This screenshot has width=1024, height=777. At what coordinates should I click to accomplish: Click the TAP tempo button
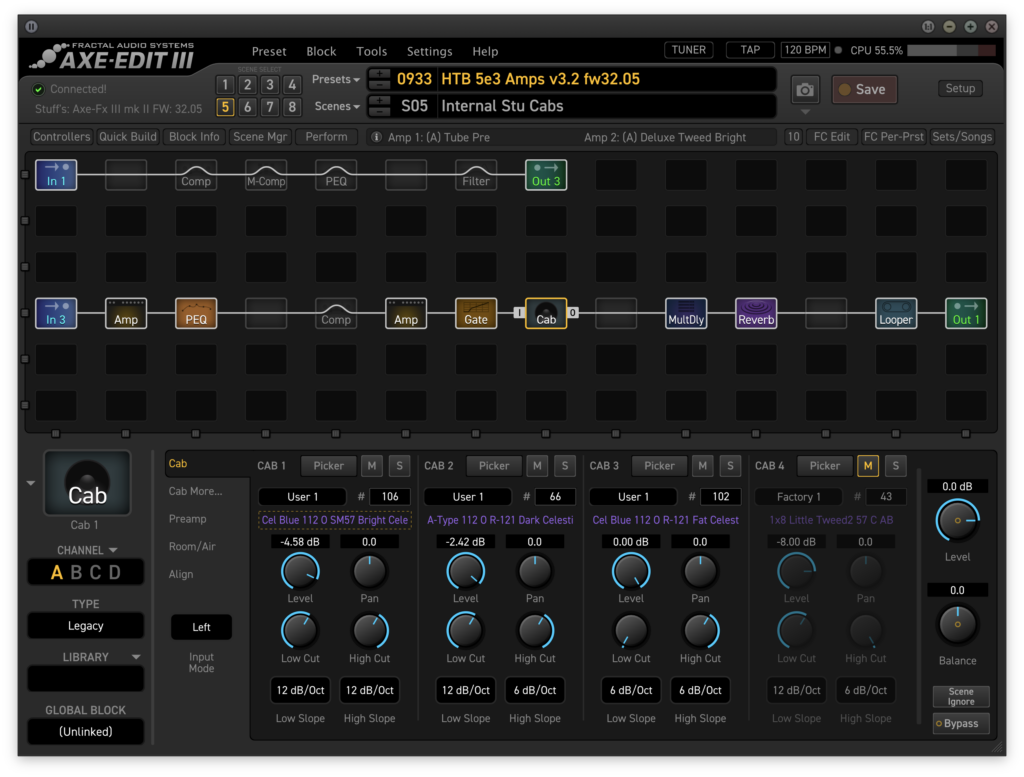pyautogui.click(x=750, y=50)
